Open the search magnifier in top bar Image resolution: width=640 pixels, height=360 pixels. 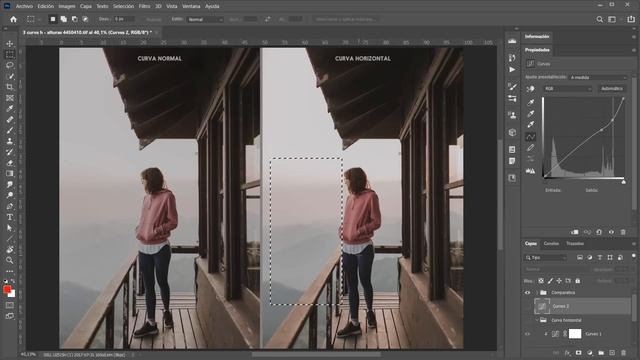point(600,19)
